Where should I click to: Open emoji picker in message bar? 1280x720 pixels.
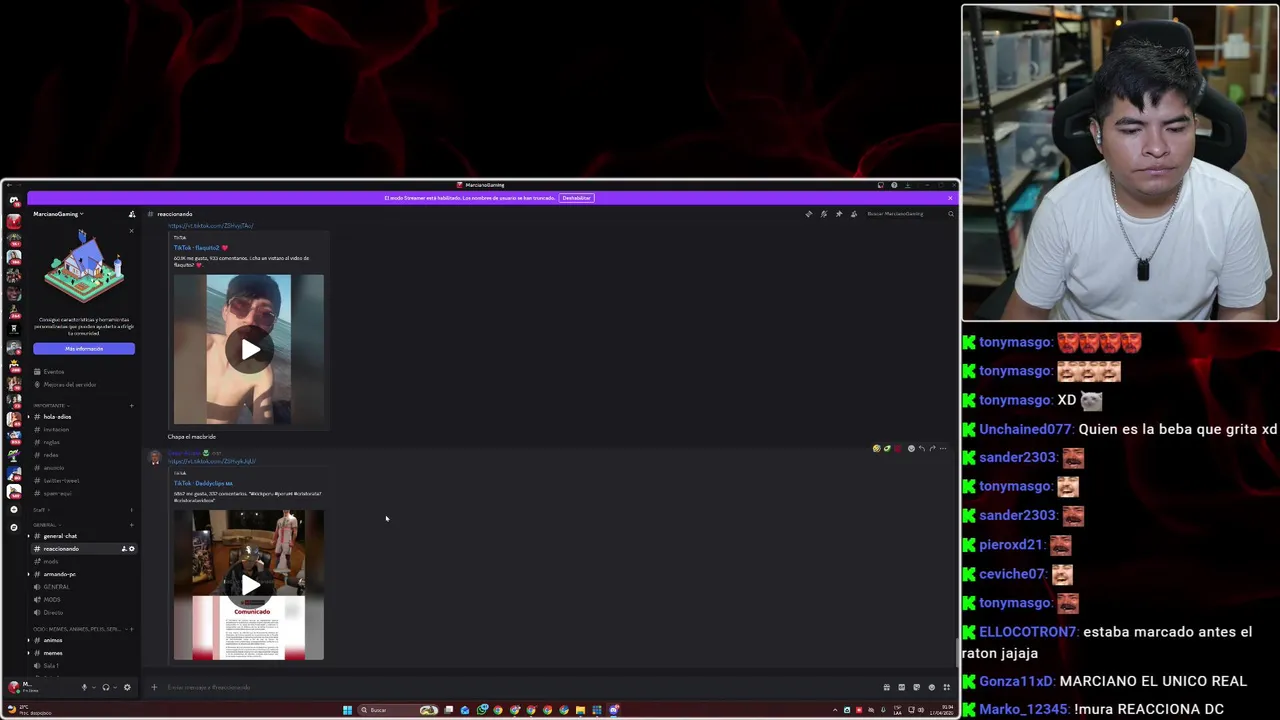click(x=931, y=687)
